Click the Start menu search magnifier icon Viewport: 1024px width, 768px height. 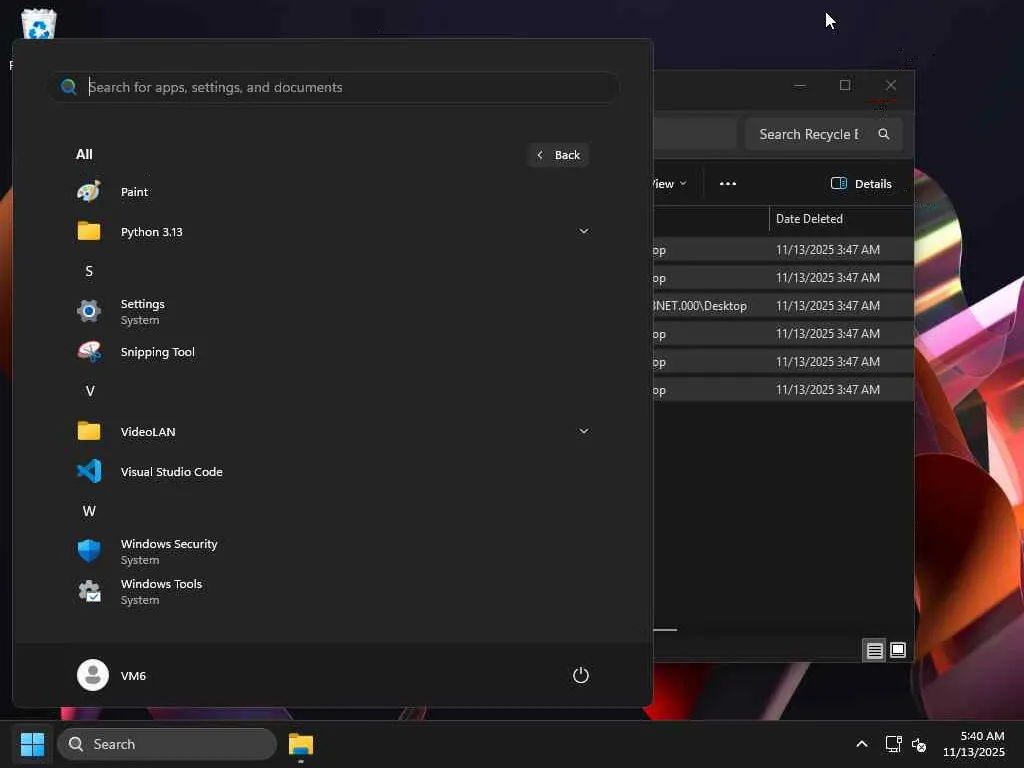tap(68, 87)
